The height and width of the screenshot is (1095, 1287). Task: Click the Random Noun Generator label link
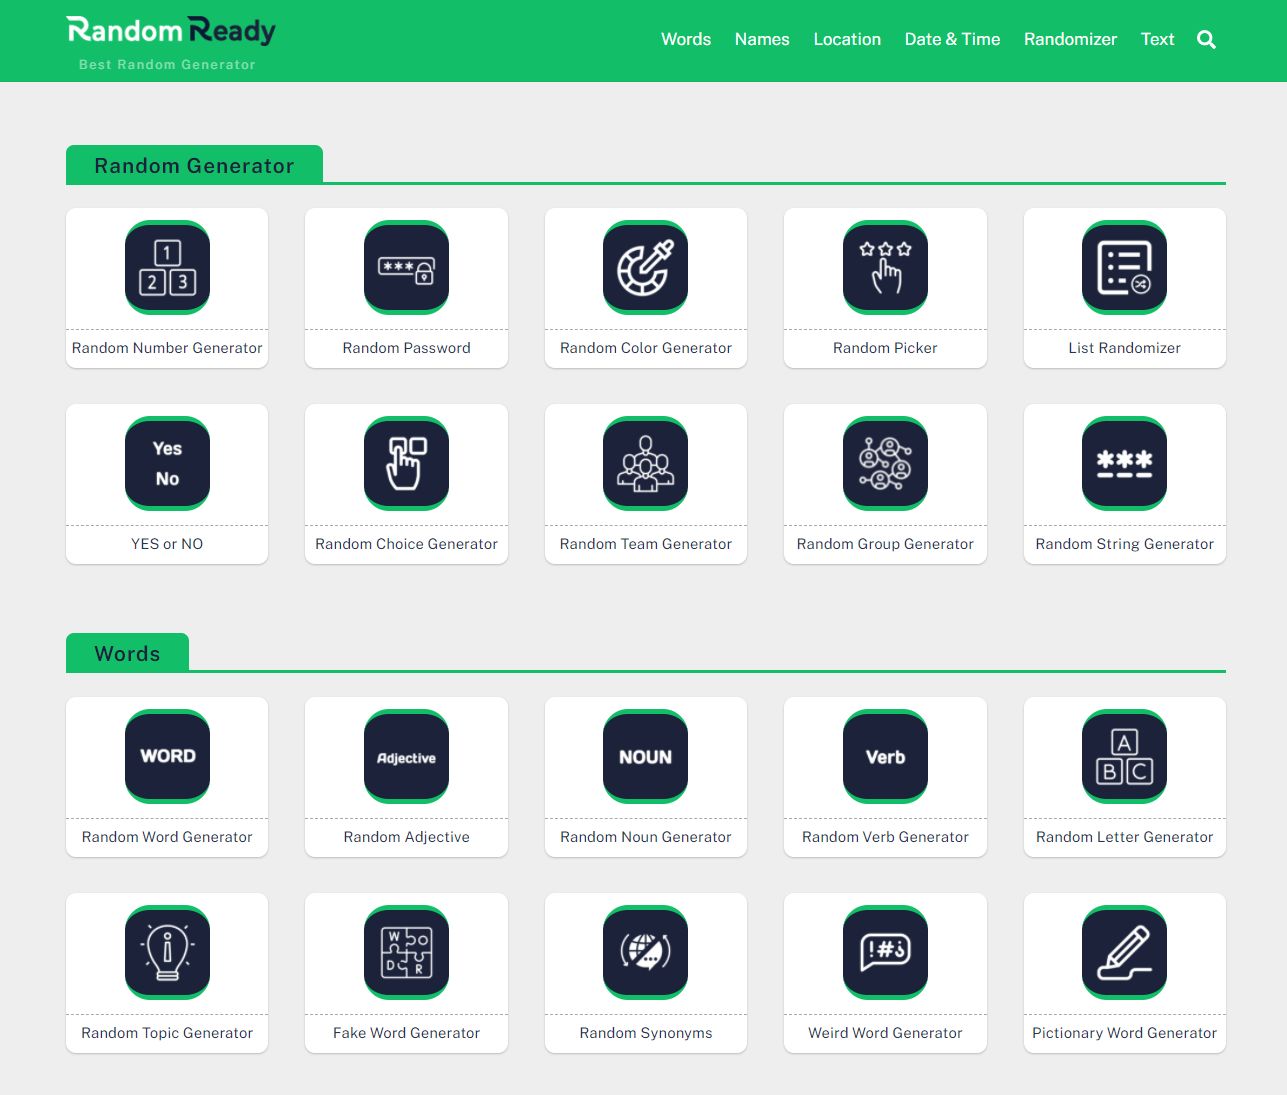tap(646, 837)
